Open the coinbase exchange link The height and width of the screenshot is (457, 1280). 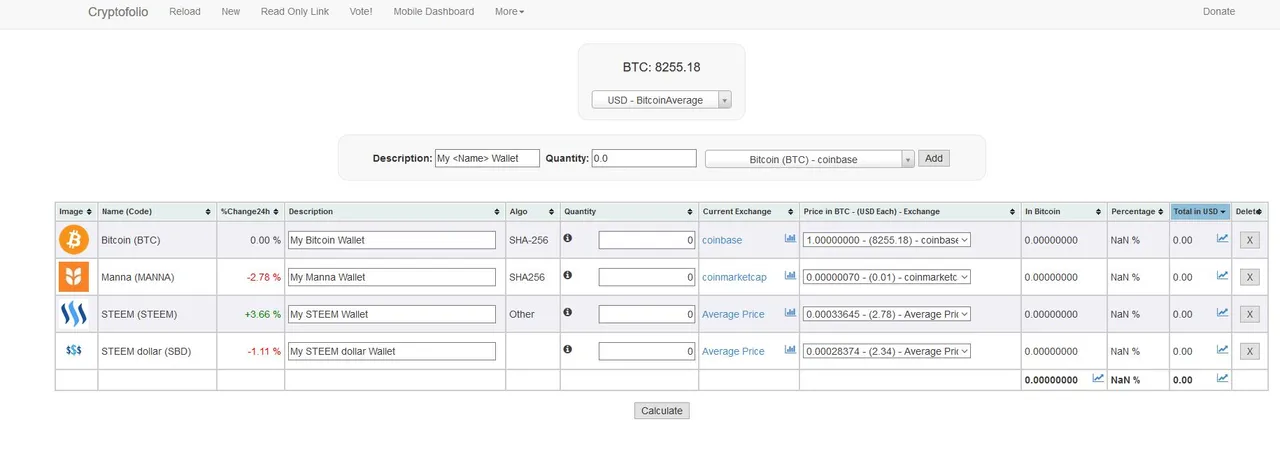click(722, 240)
